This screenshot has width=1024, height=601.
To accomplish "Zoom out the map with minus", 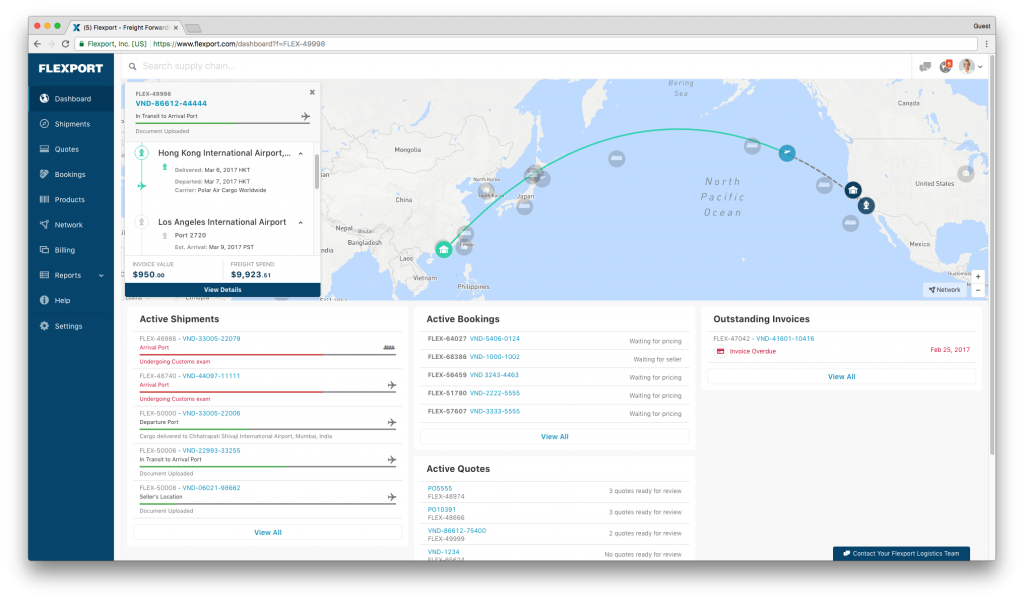I will tap(978, 290).
